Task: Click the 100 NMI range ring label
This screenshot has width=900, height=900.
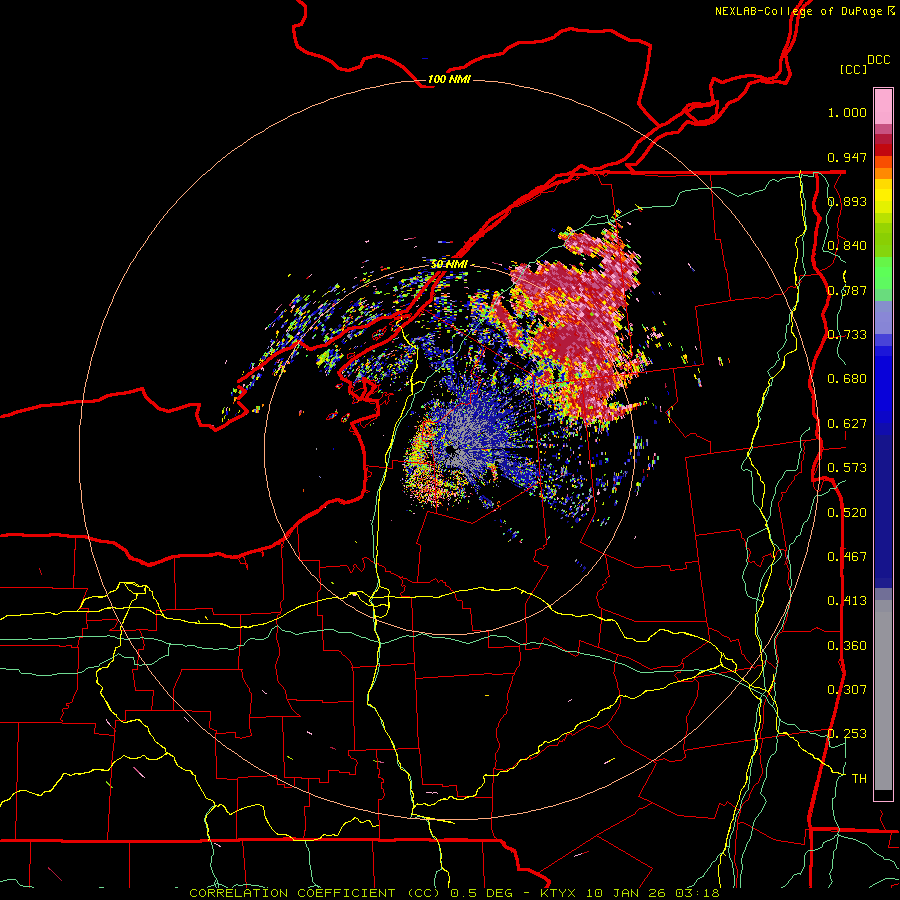Action: (449, 79)
